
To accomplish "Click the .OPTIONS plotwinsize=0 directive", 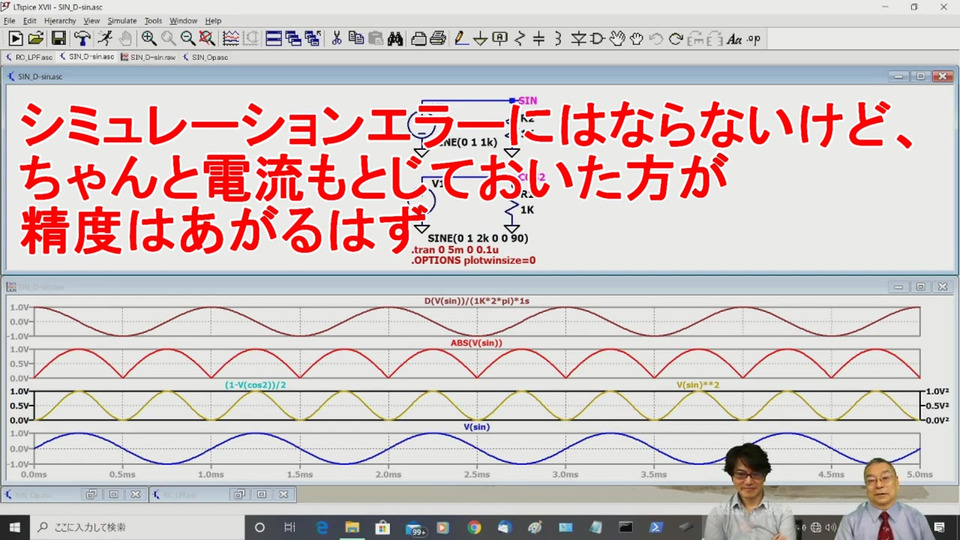I will tap(473, 260).
